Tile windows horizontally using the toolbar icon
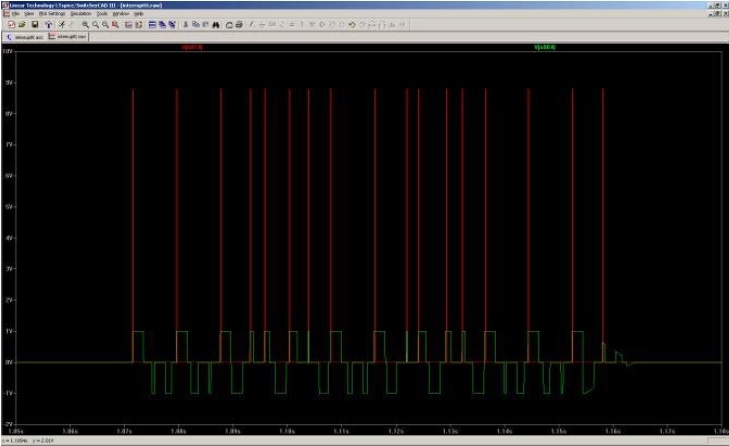Screen dimensions: 729x446 (x=152, y=25)
